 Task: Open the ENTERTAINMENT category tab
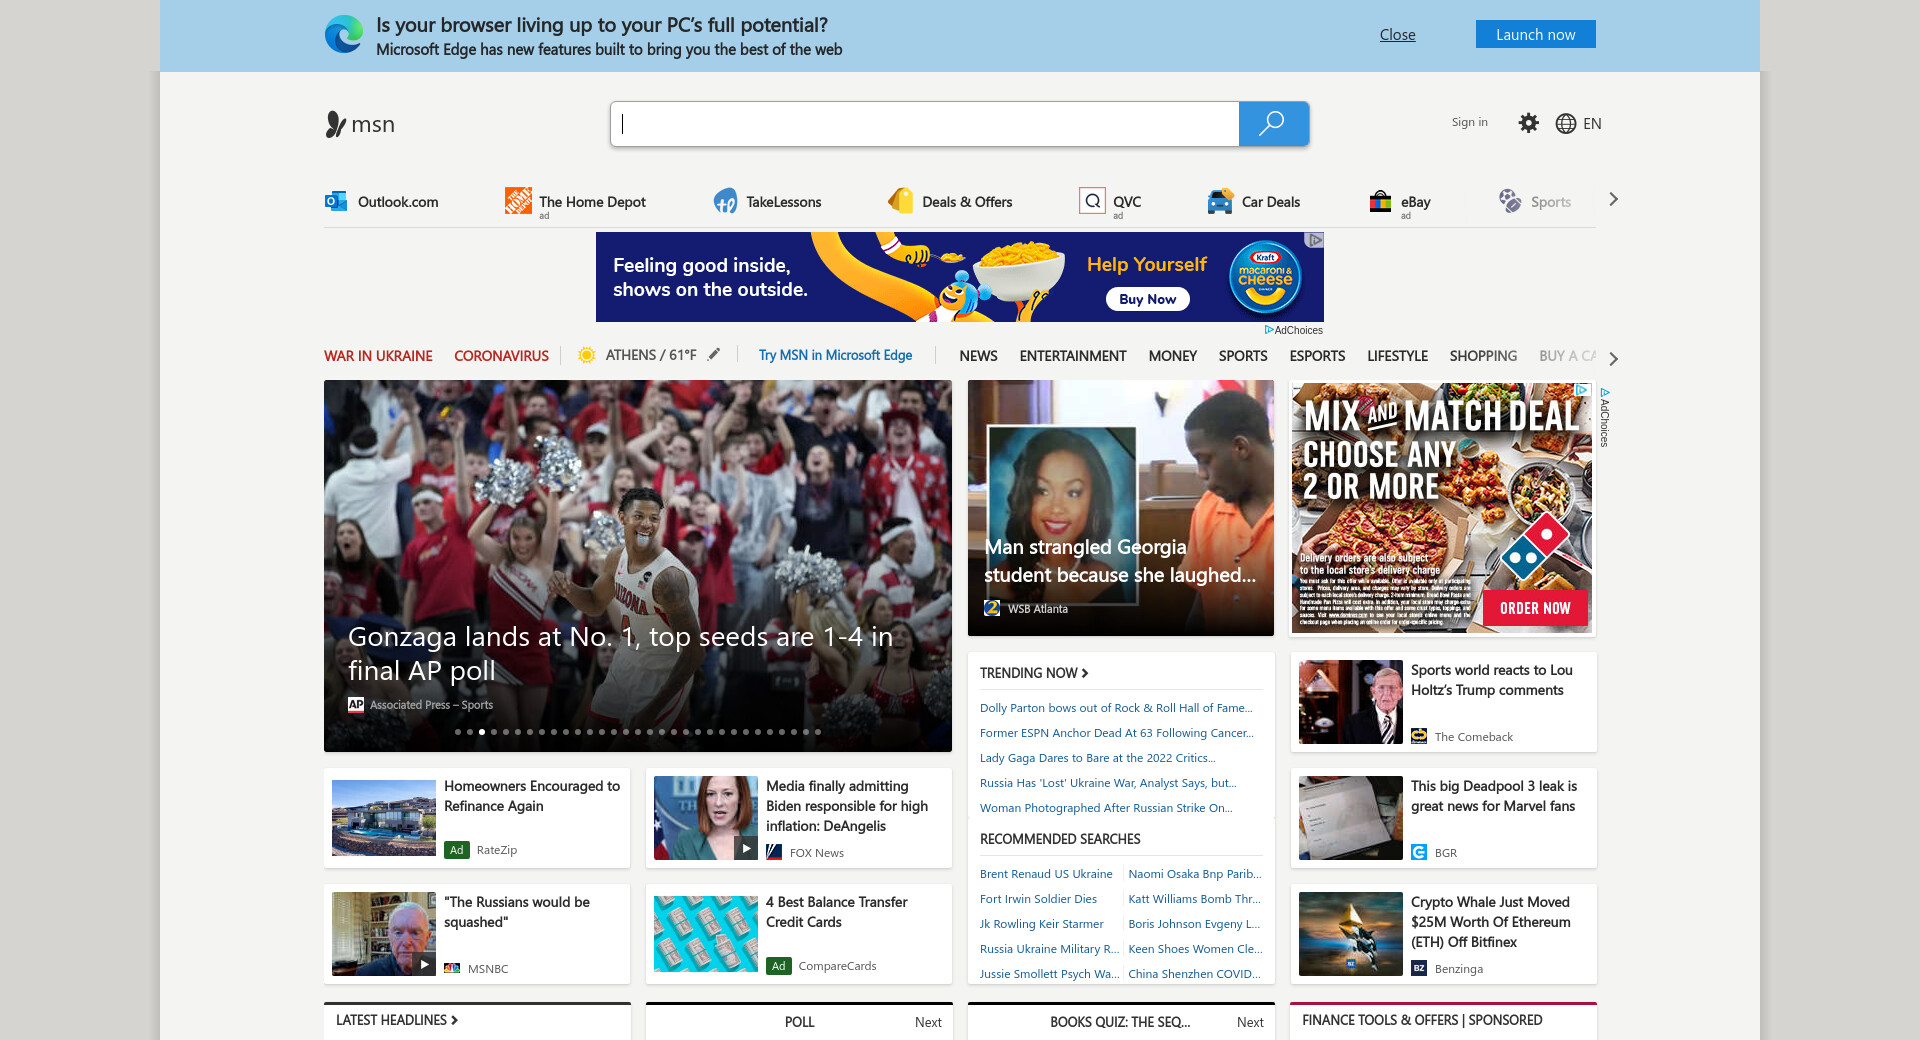point(1073,356)
